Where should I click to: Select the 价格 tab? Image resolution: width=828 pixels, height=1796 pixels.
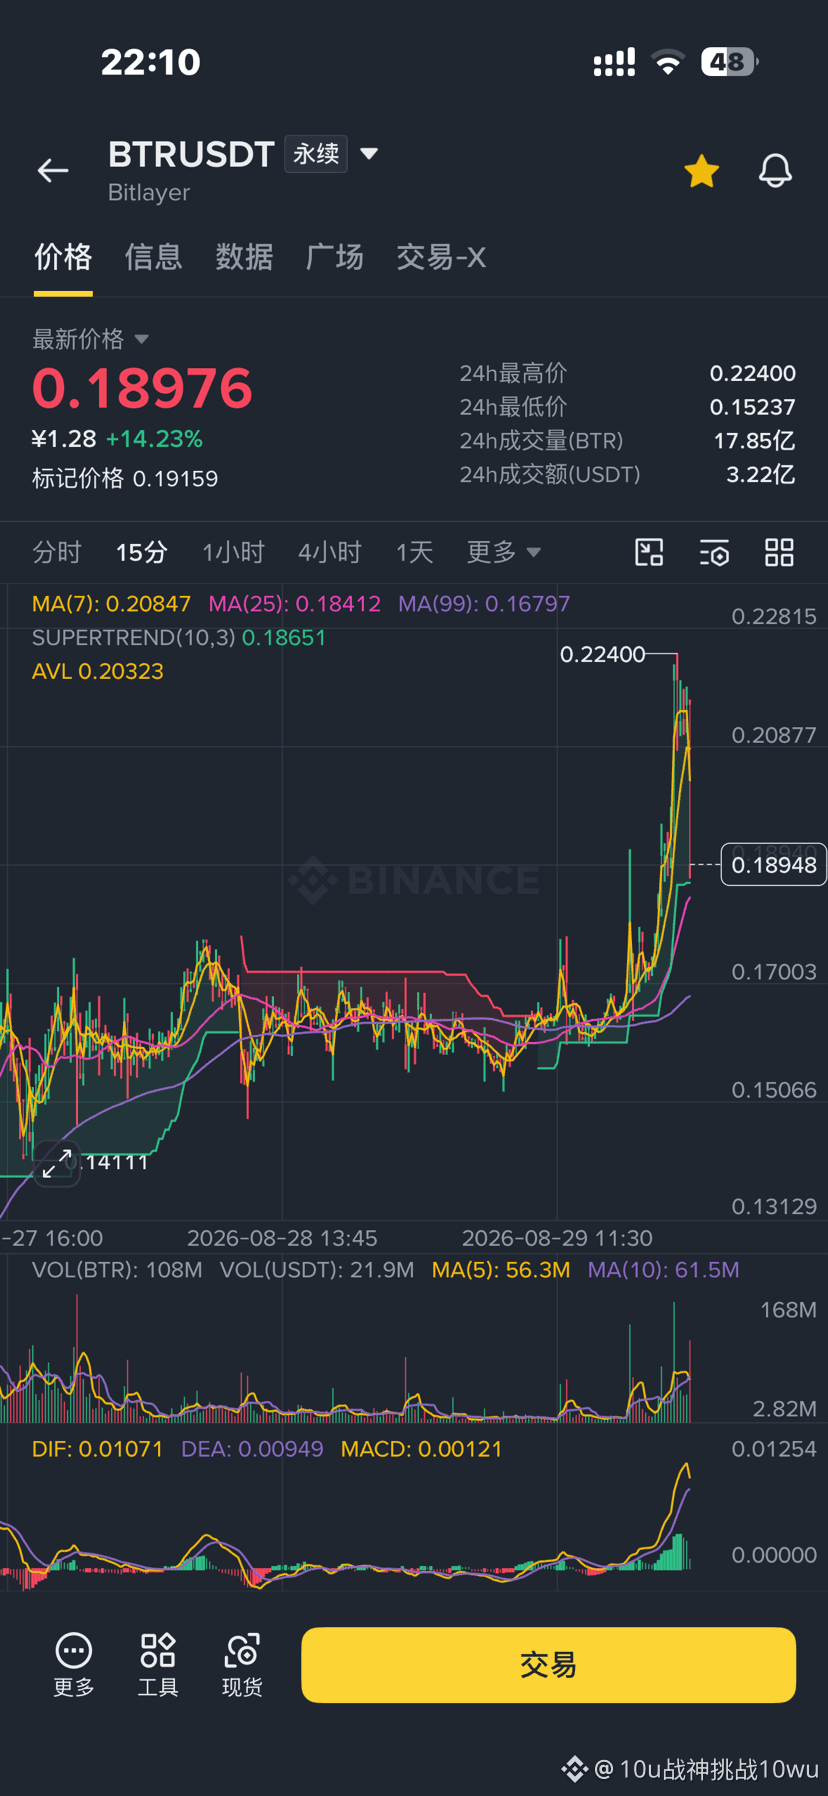pos(63,257)
